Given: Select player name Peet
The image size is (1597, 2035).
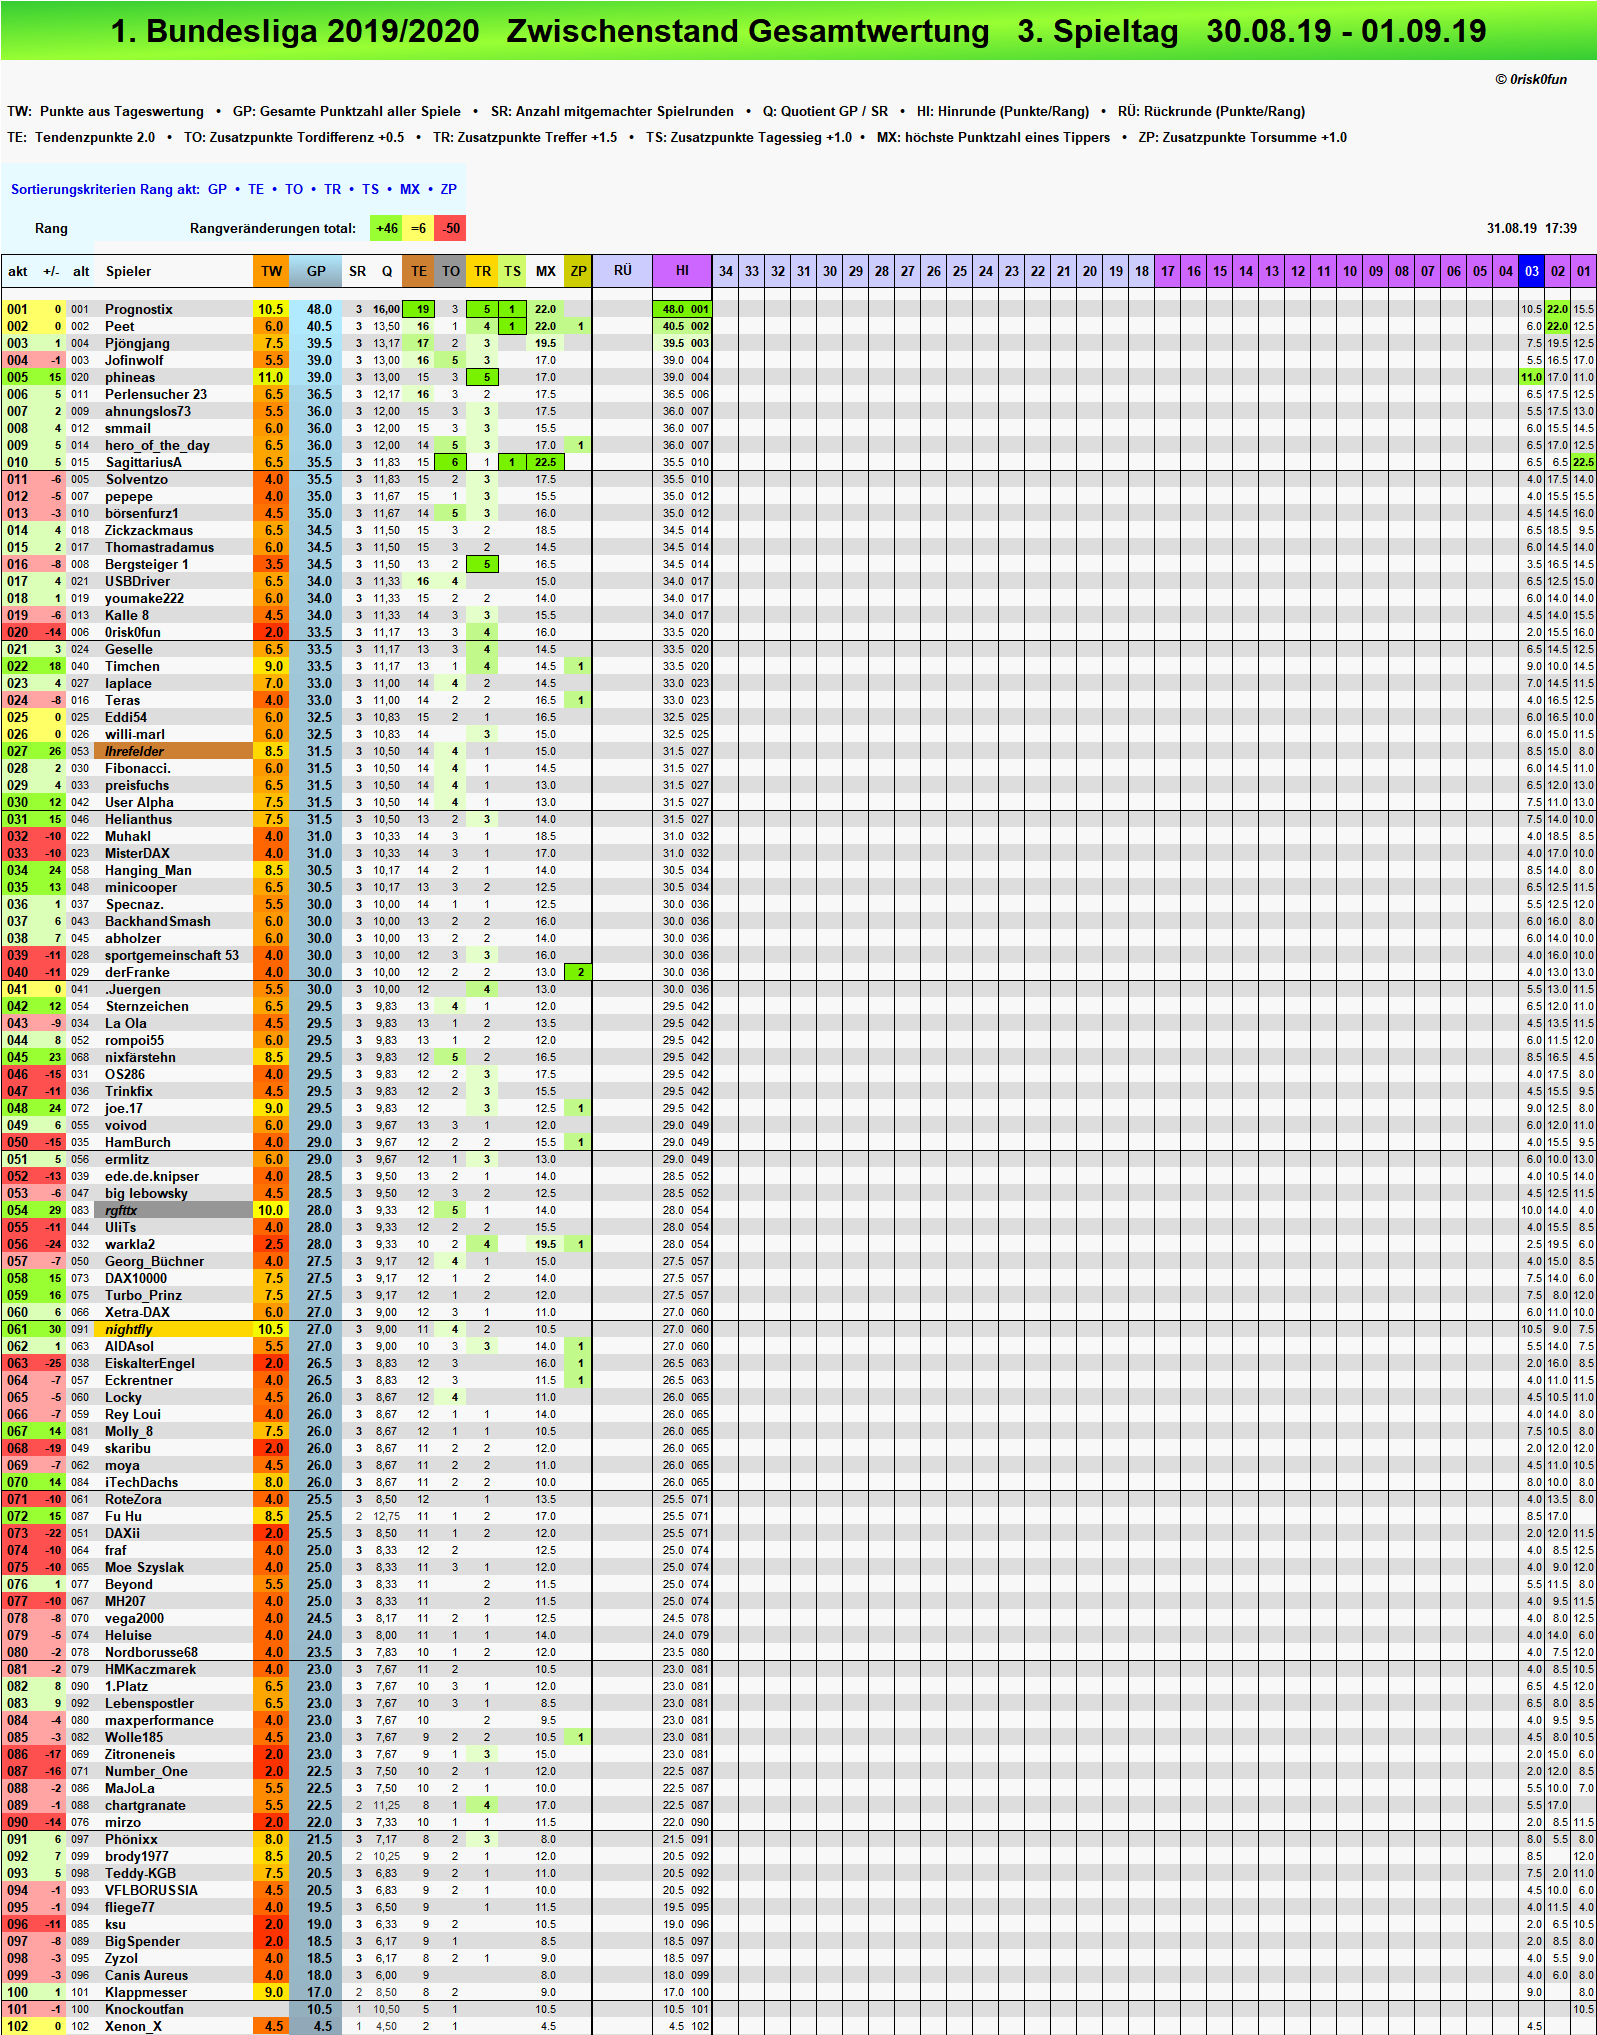Looking at the screenshot, I should pos(119,326).
